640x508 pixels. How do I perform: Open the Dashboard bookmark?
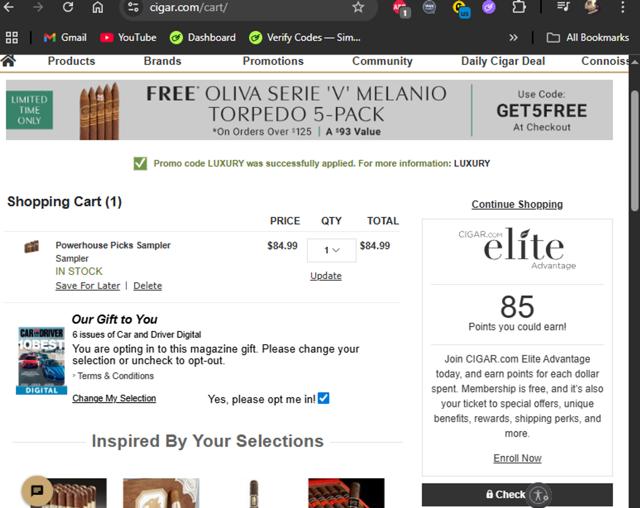tap(203, 38)
